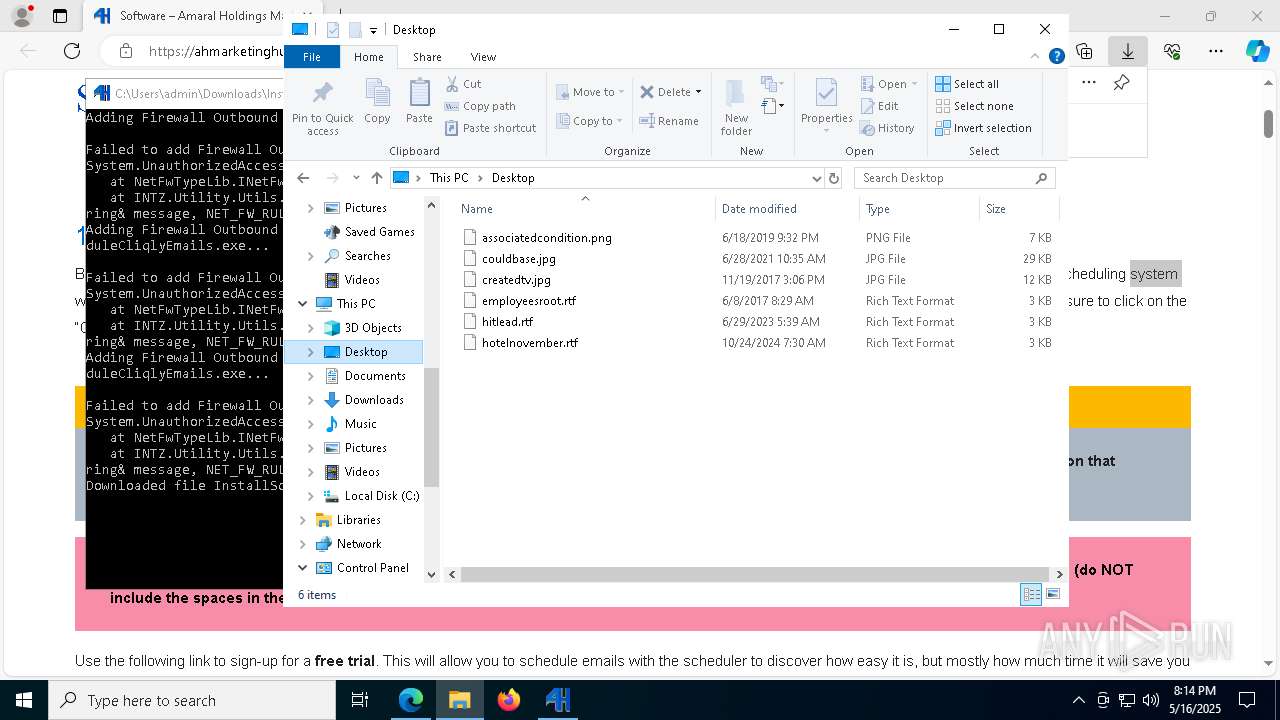Image resolution: width=1280 pixels, height=720 pixels.
Task: Open browser Downloads toolbar icon
Action: [1128, 51]
